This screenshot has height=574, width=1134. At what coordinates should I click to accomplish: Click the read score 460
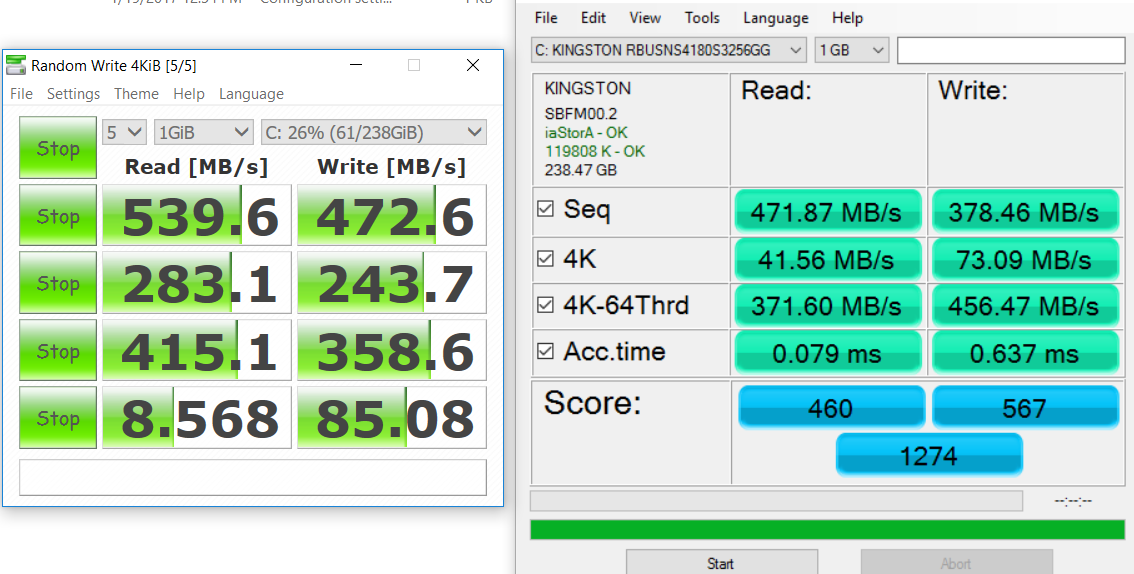coord(831,408)
